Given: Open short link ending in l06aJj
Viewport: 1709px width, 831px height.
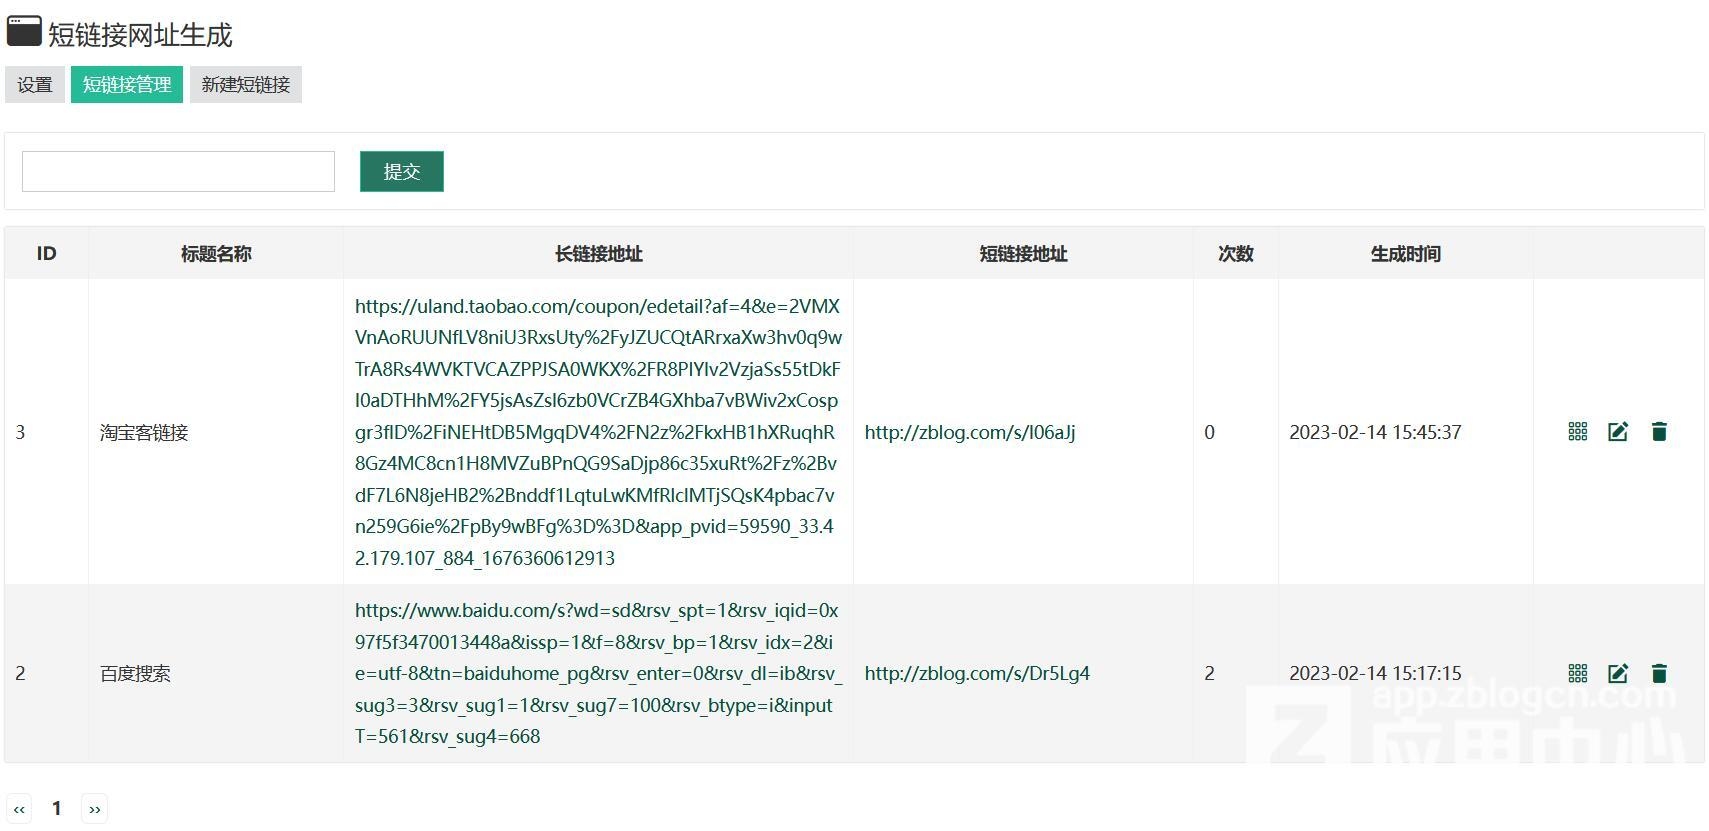Looking at the screenshot, I should point(969,433).
